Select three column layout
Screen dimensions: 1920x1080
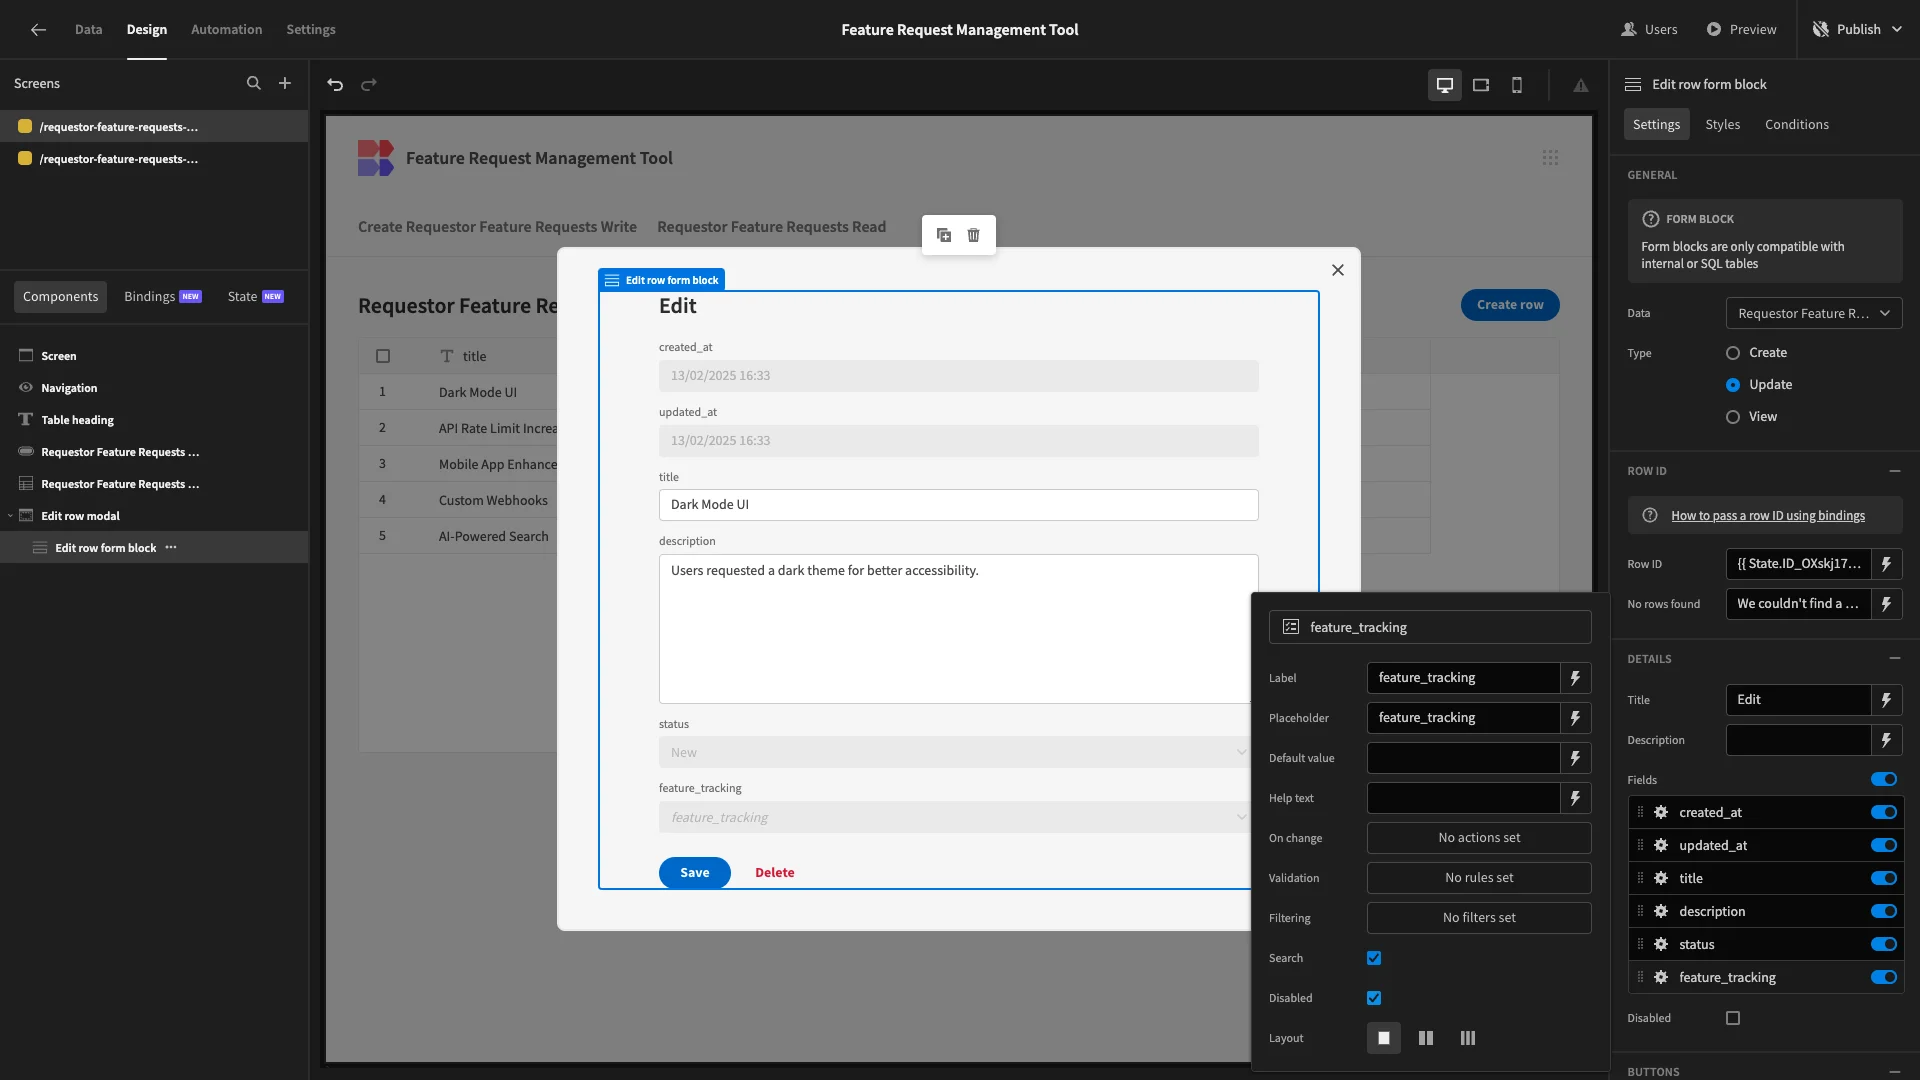[x=1468, y=1038]
